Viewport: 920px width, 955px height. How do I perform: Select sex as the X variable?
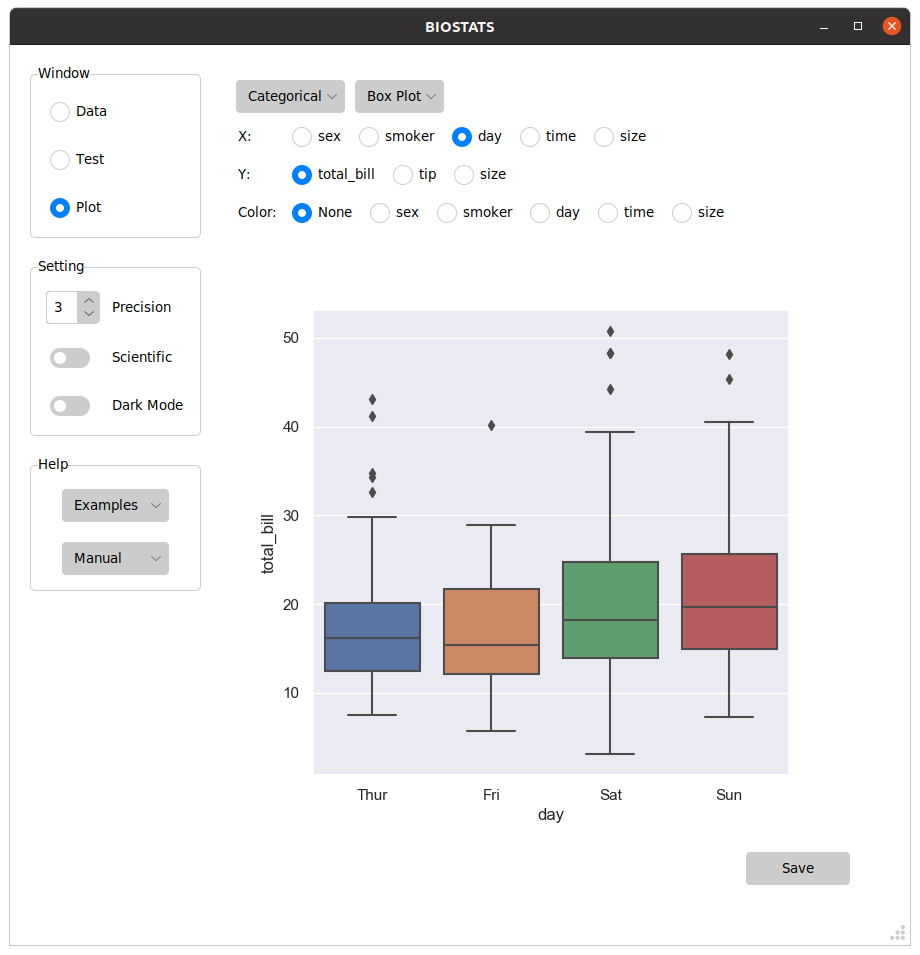pyautogui.click(x=301, y=136)
